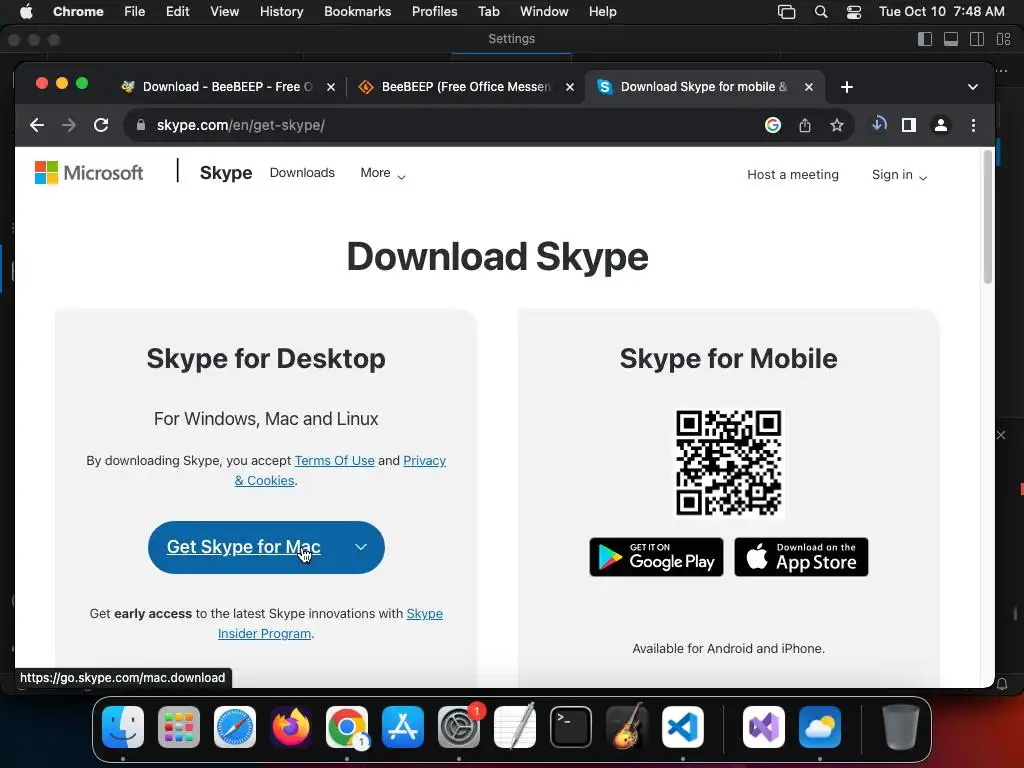Open the File menu
The height and width of the screenshot is (768, 1024).
click(135, 11)
